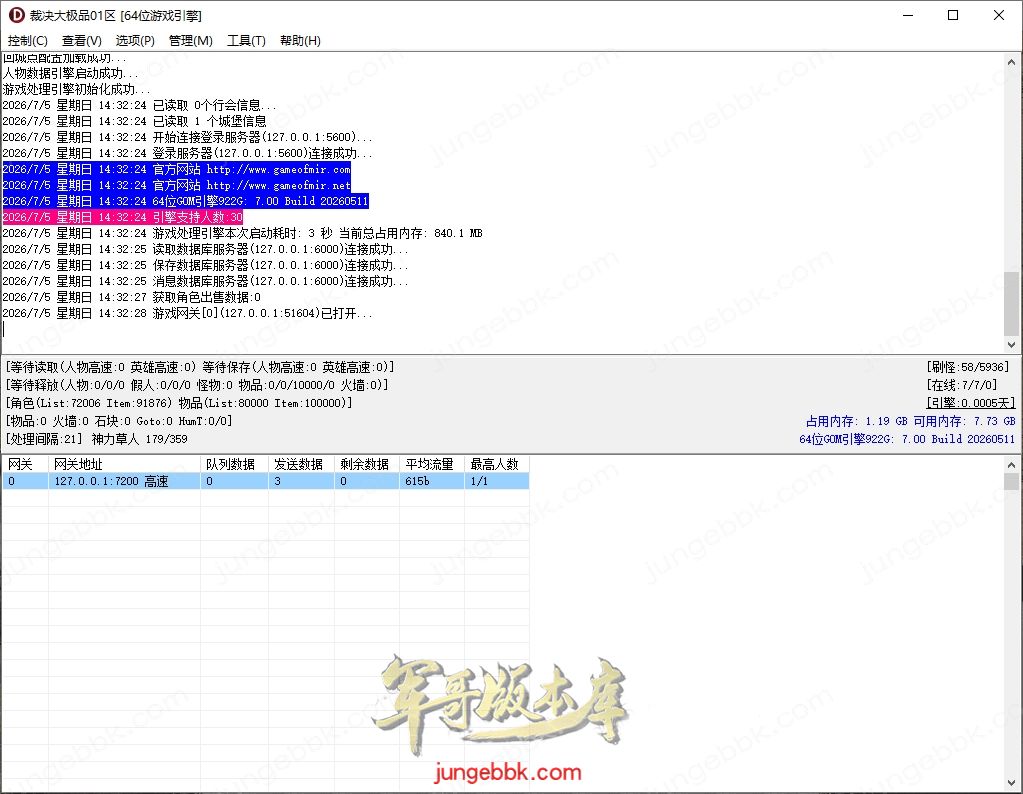
Task: Open the 管理(M) menu
Action: pyautogui.click(x=191, y=40)
